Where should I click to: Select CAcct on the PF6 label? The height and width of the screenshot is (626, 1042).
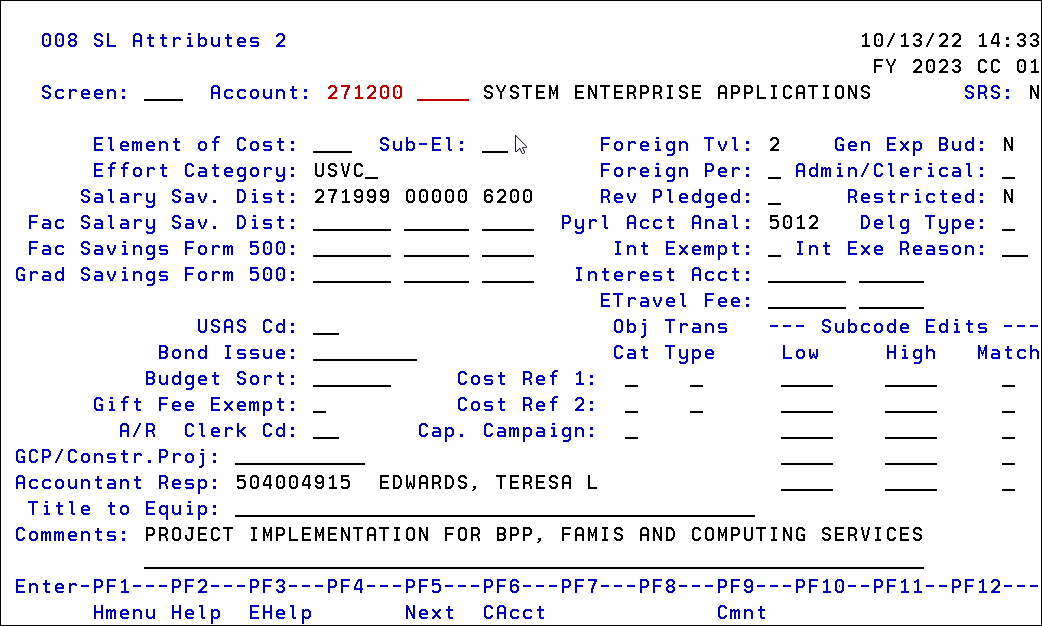513,613
